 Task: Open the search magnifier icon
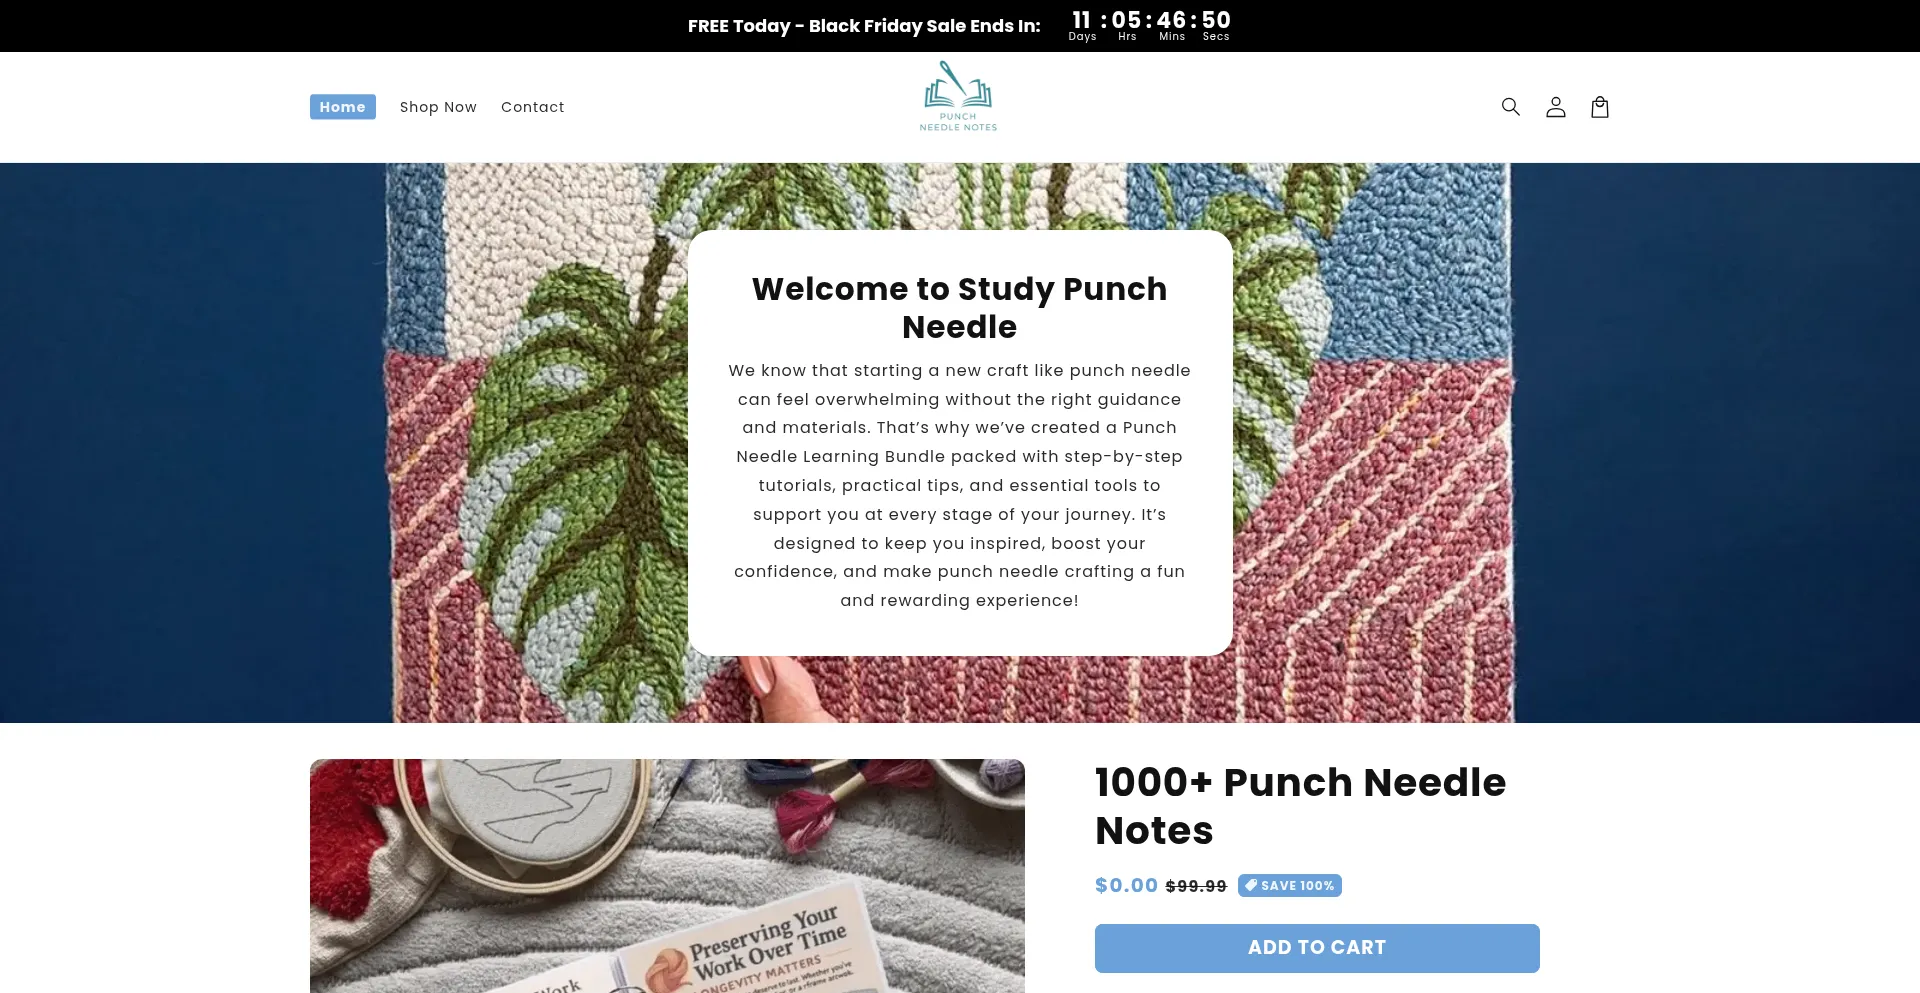pos(1510,107)
